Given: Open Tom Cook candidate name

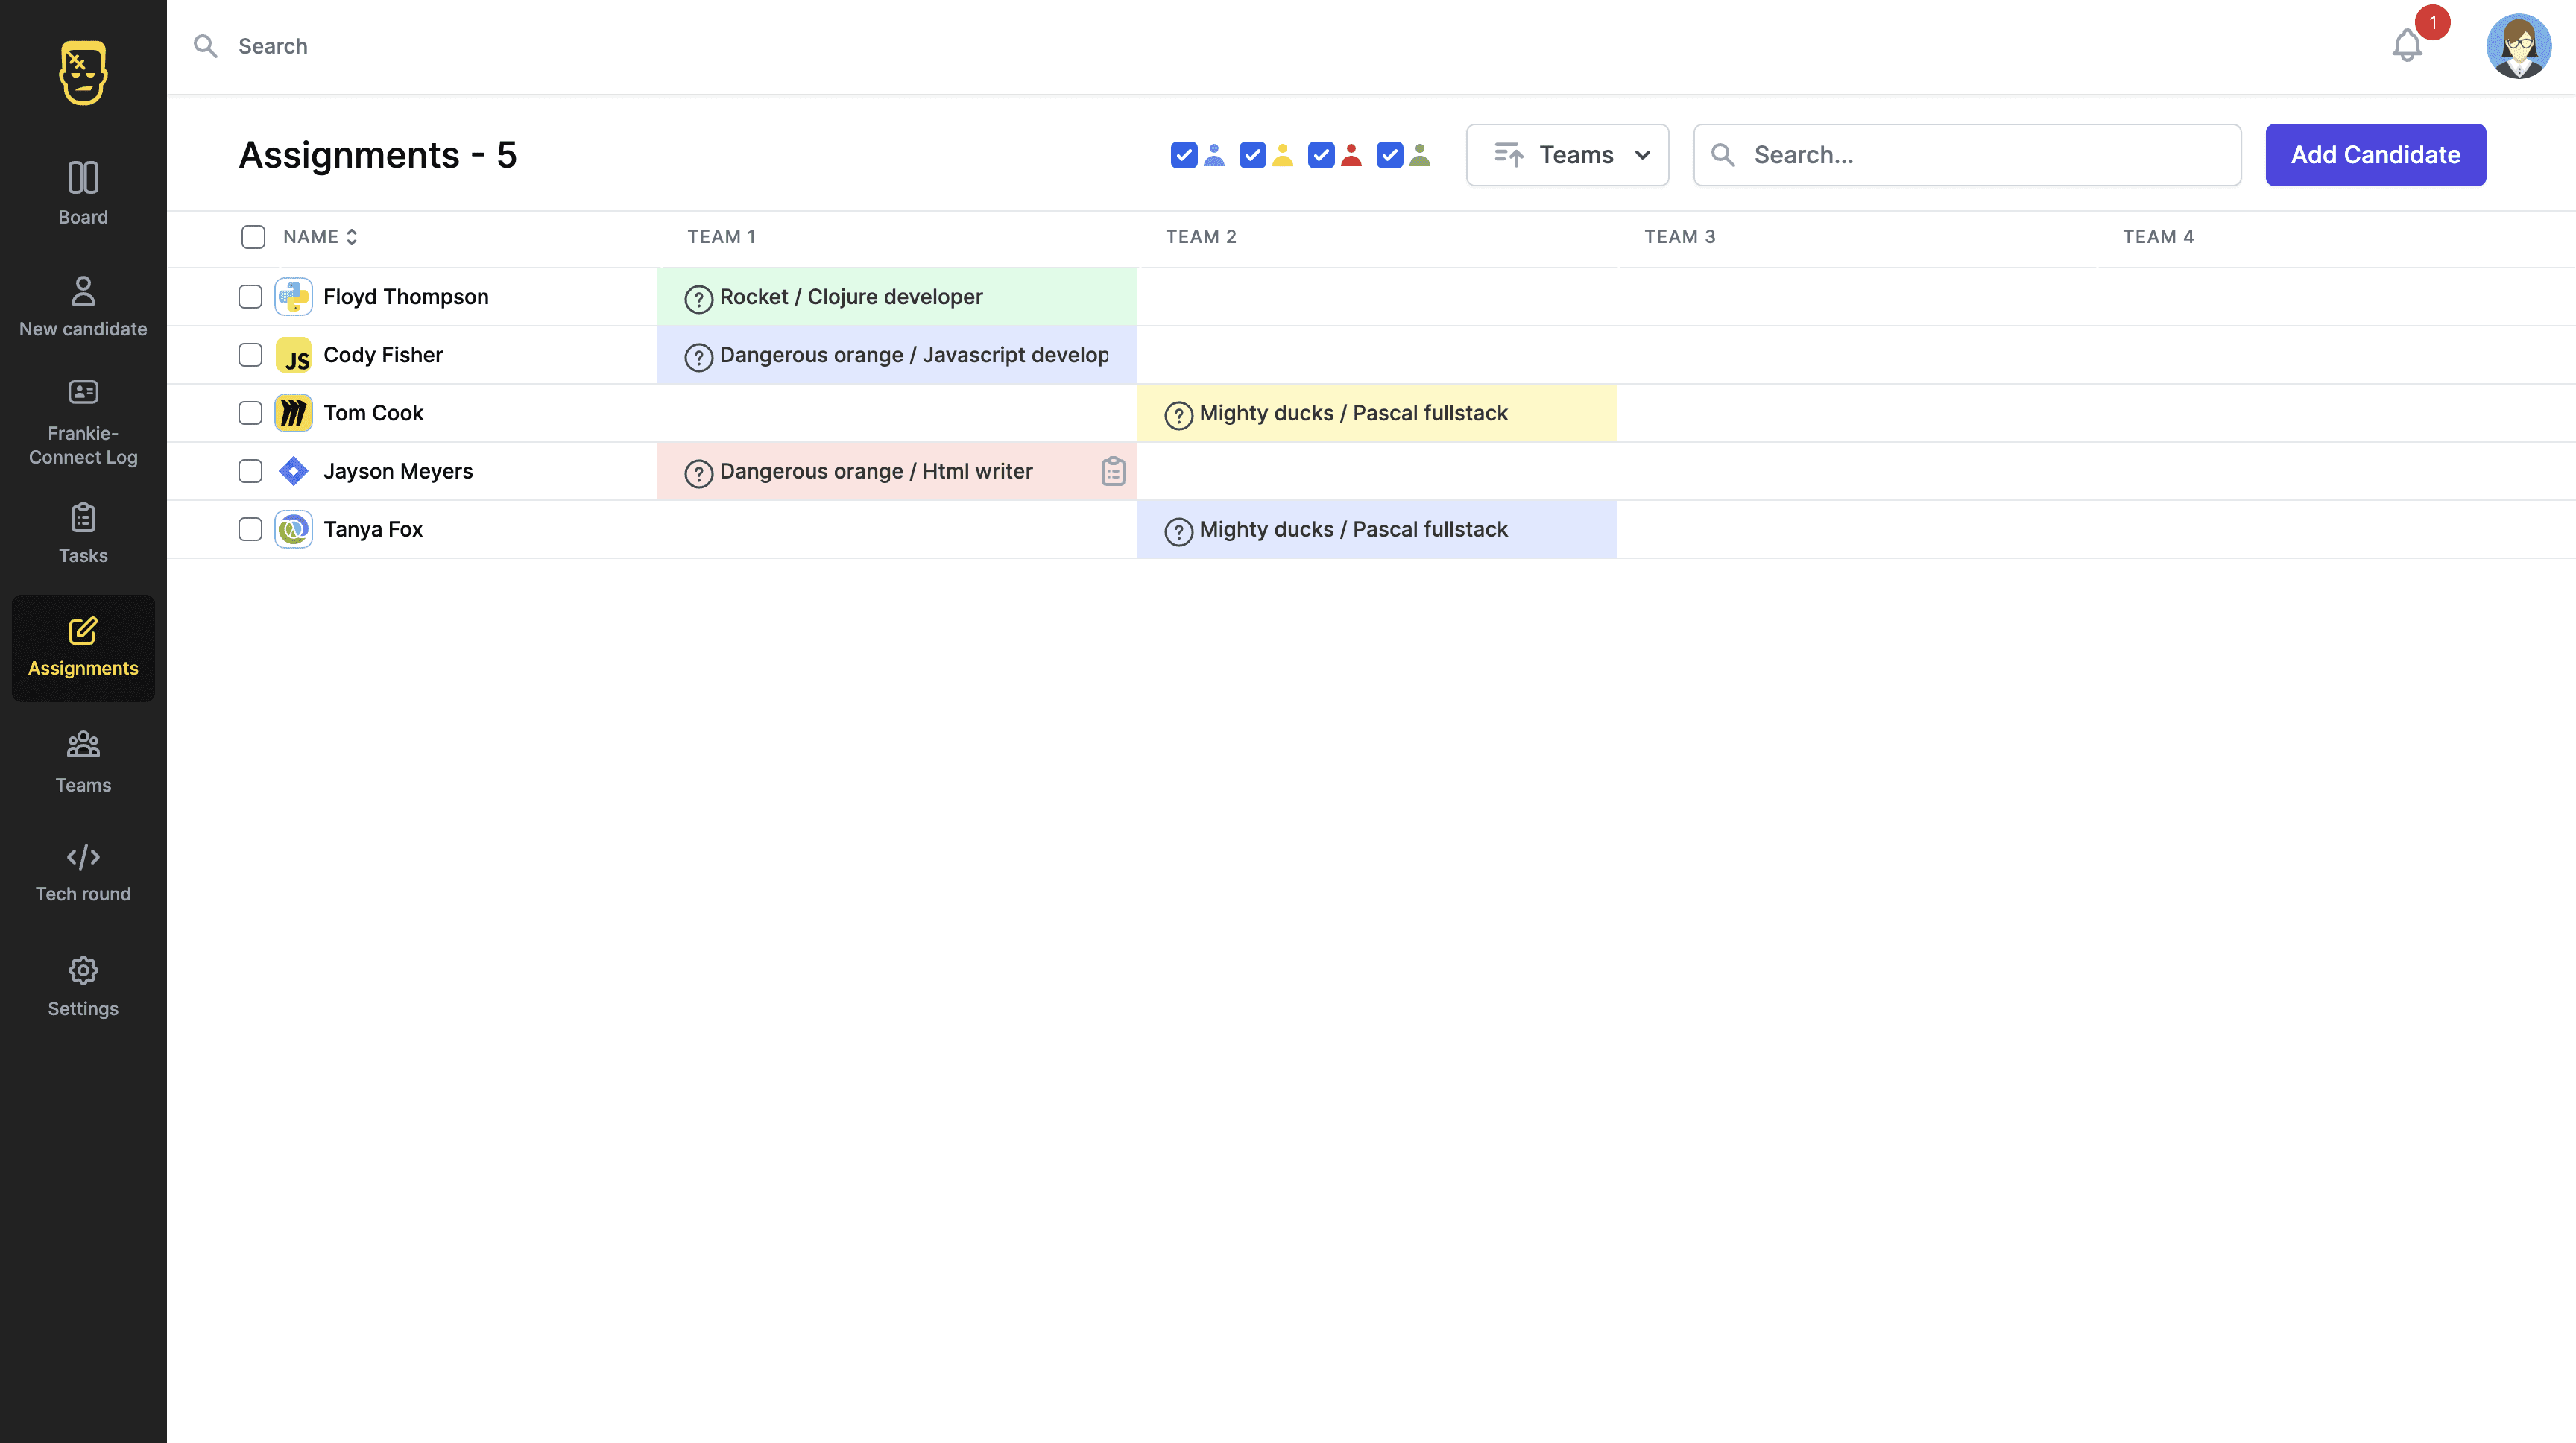Looking at the screenshot, I should click(x=373, y=413).
